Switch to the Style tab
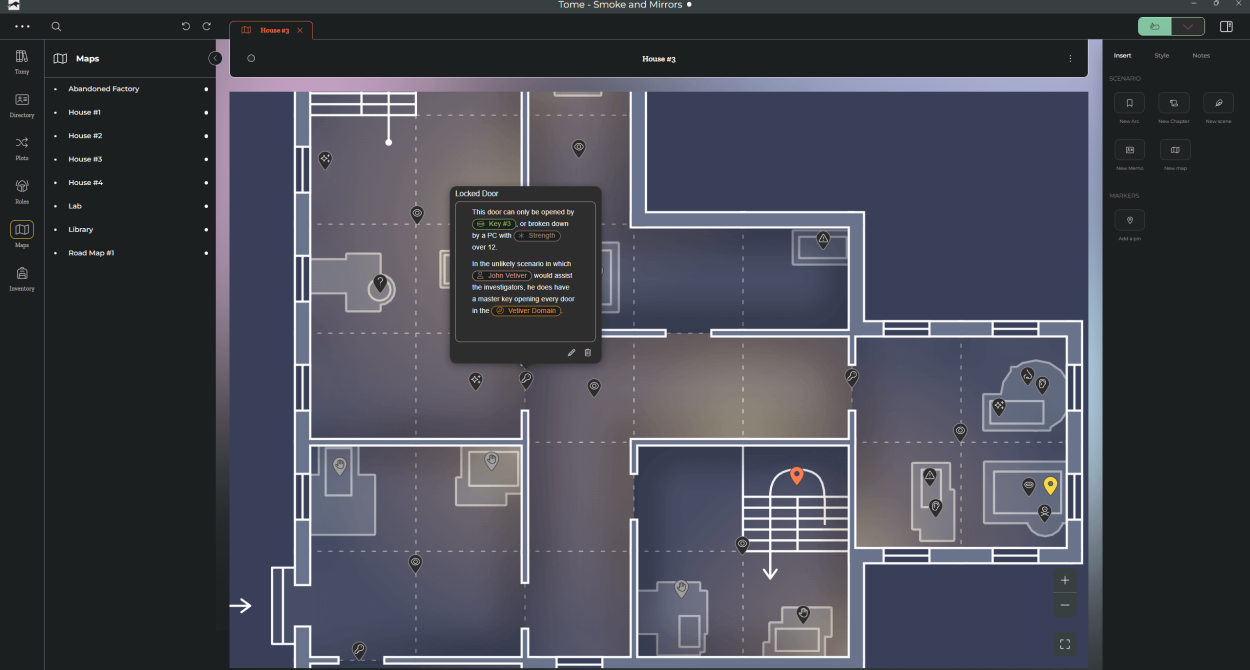The image size is (1250, 670). pos(1161,56)
